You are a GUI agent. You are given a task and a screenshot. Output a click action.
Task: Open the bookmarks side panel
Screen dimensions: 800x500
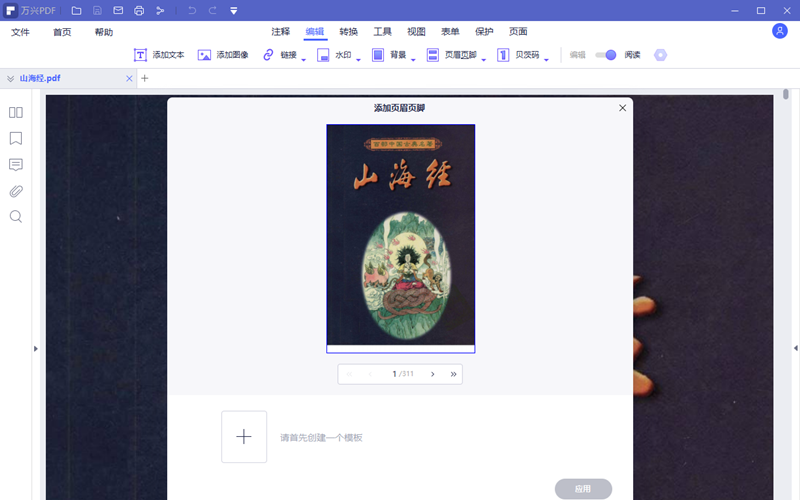point(16,139)
